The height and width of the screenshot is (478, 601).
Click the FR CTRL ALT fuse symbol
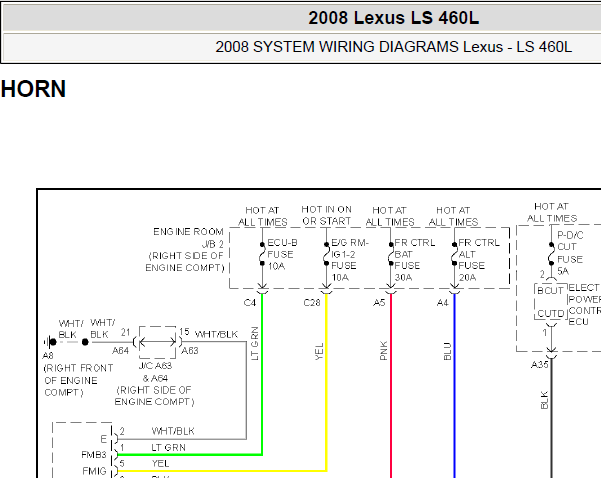click(455, 254)
